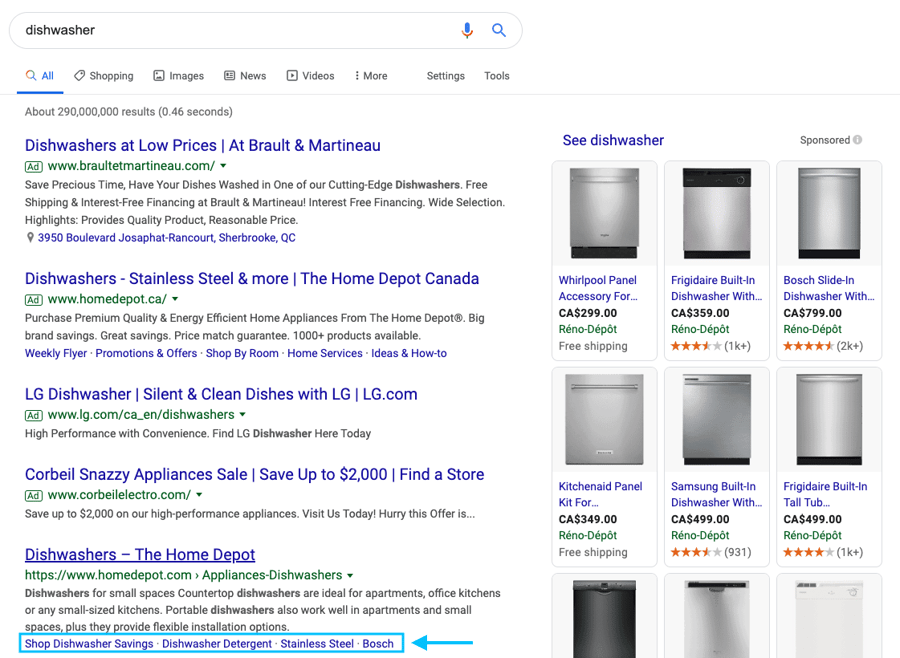
Task: Click the location pin icon beside Sherbrooke address
Action: pos(30,237)
